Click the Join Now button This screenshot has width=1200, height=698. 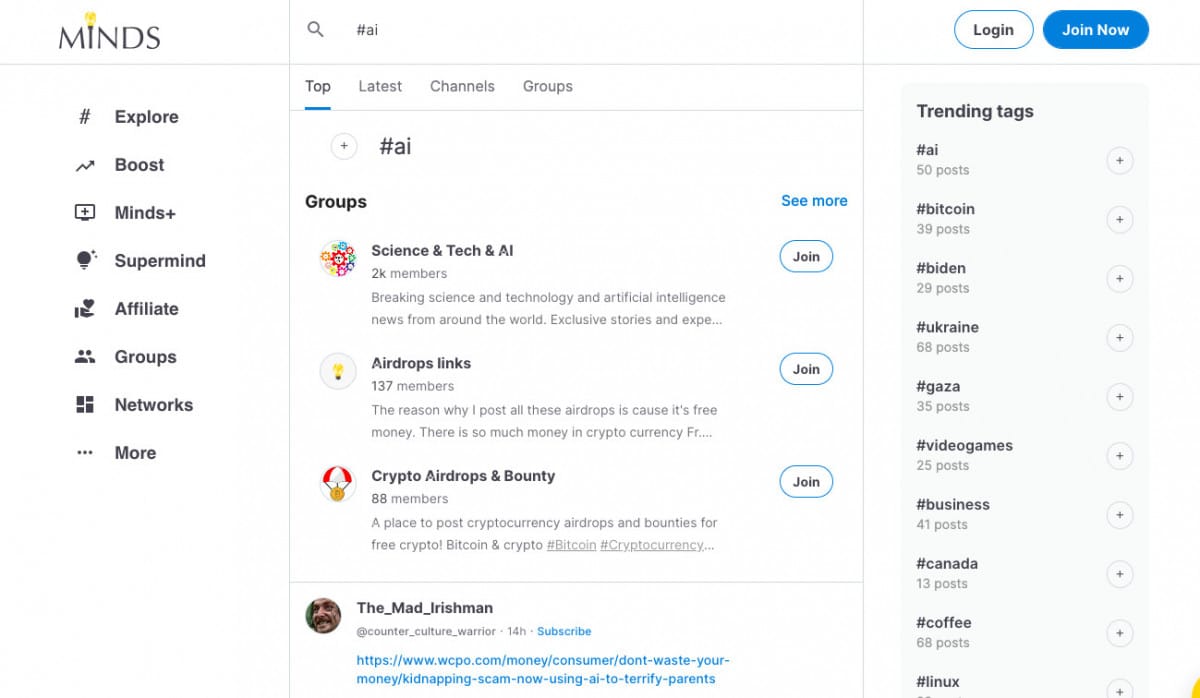pos(1096,30)
